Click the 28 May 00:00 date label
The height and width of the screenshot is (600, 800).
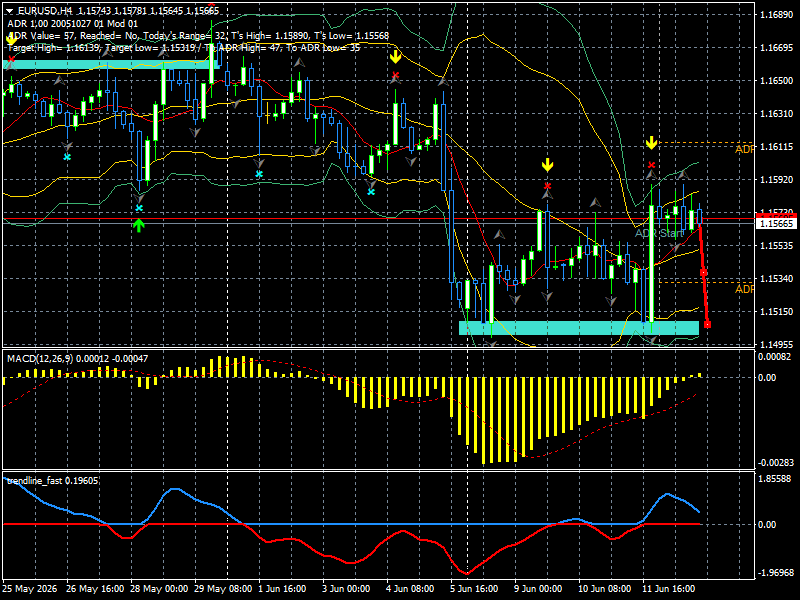point(159,589)
